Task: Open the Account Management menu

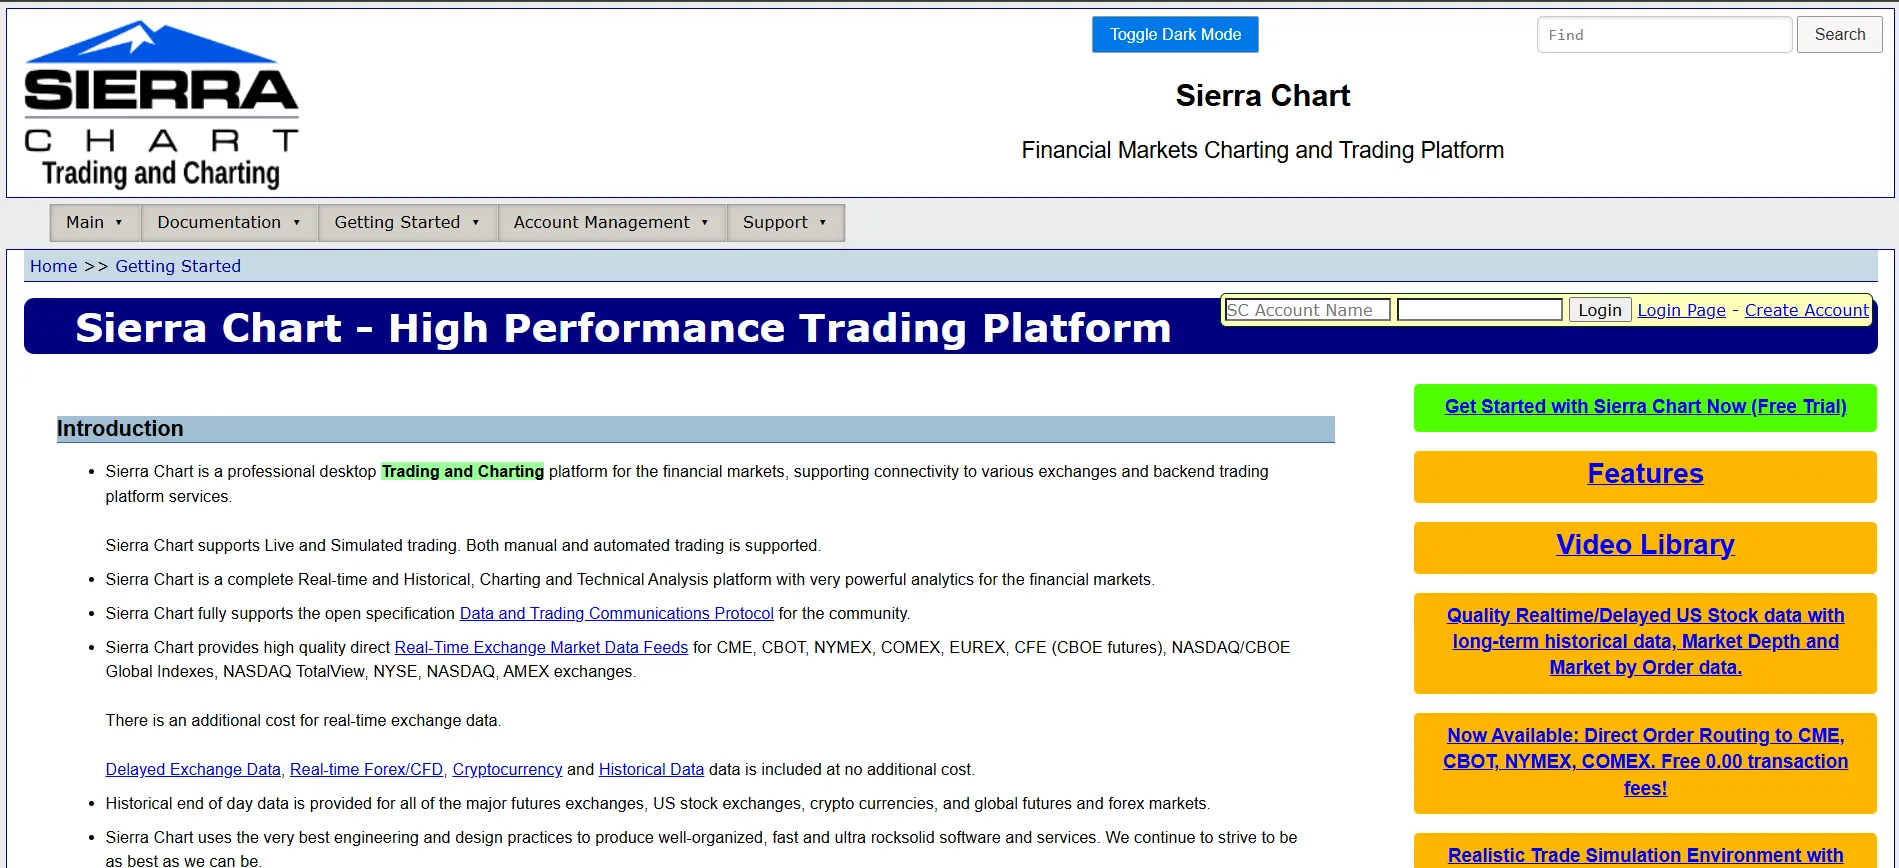Action: click(x=612, y=222)
